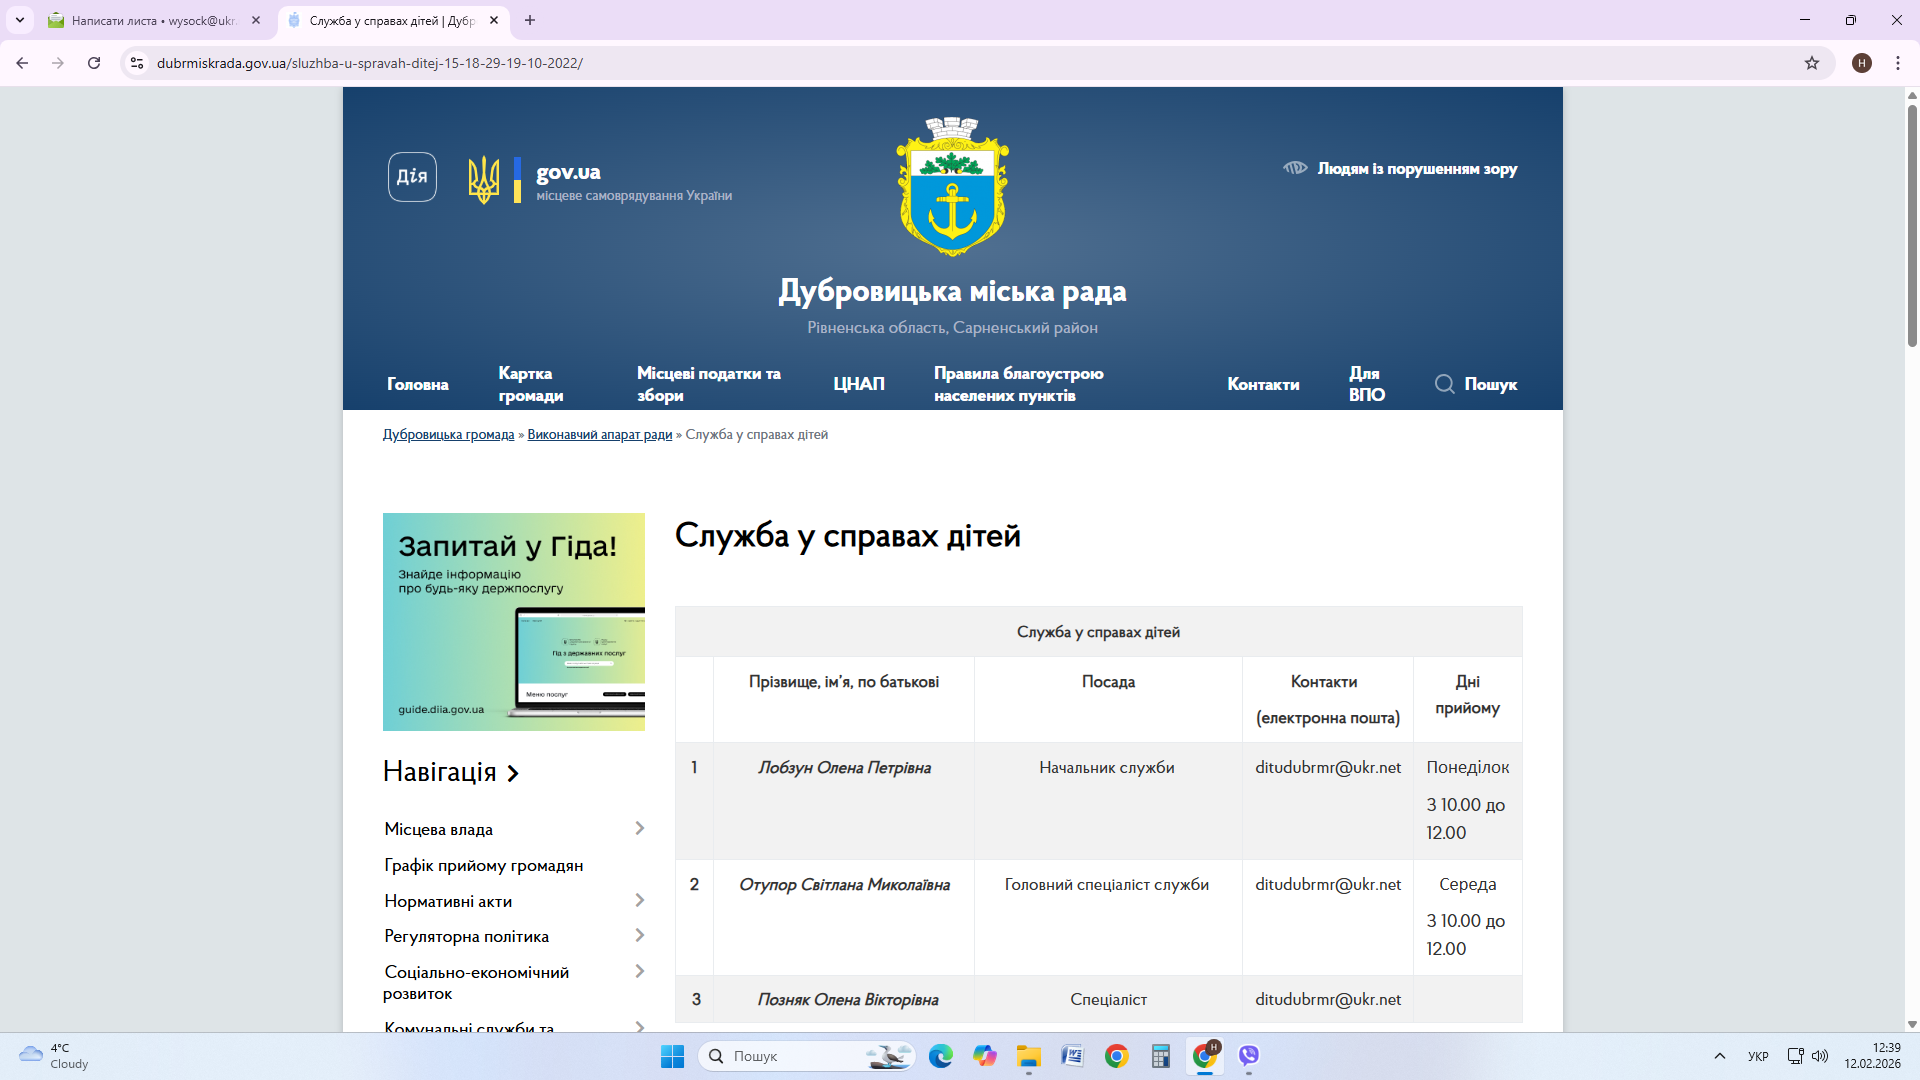The height and width of the screenshot is (1080, 1920).
Task: Enable vision-impaired mode Людям із порушенням зору
Action: coord(1400,169)
